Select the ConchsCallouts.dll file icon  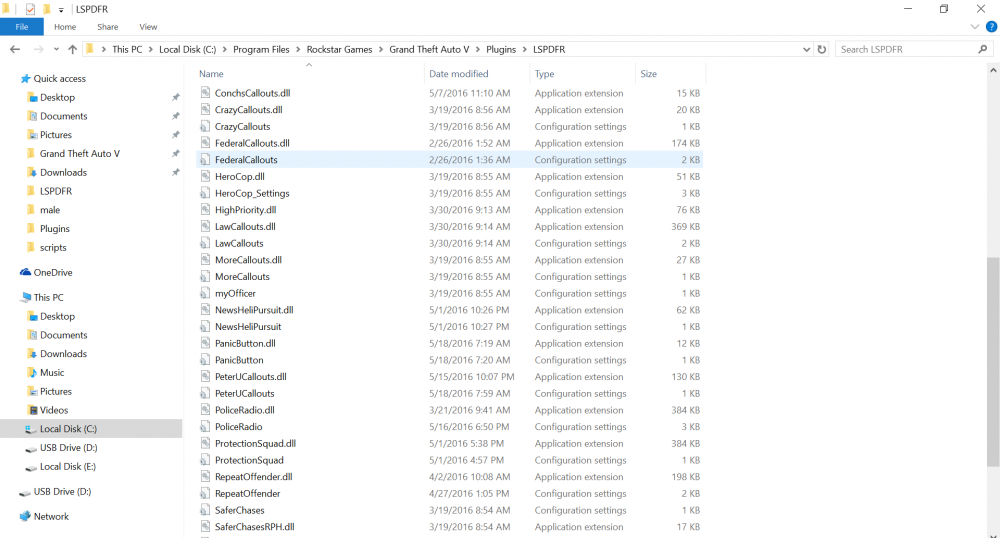205,92
